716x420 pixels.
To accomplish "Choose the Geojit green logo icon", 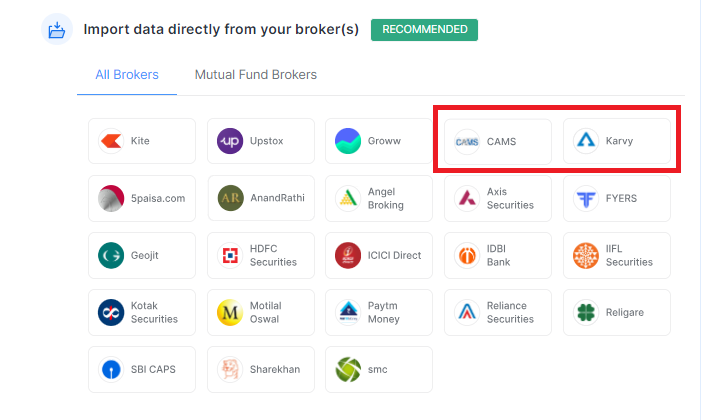I will tap(111, 255).
